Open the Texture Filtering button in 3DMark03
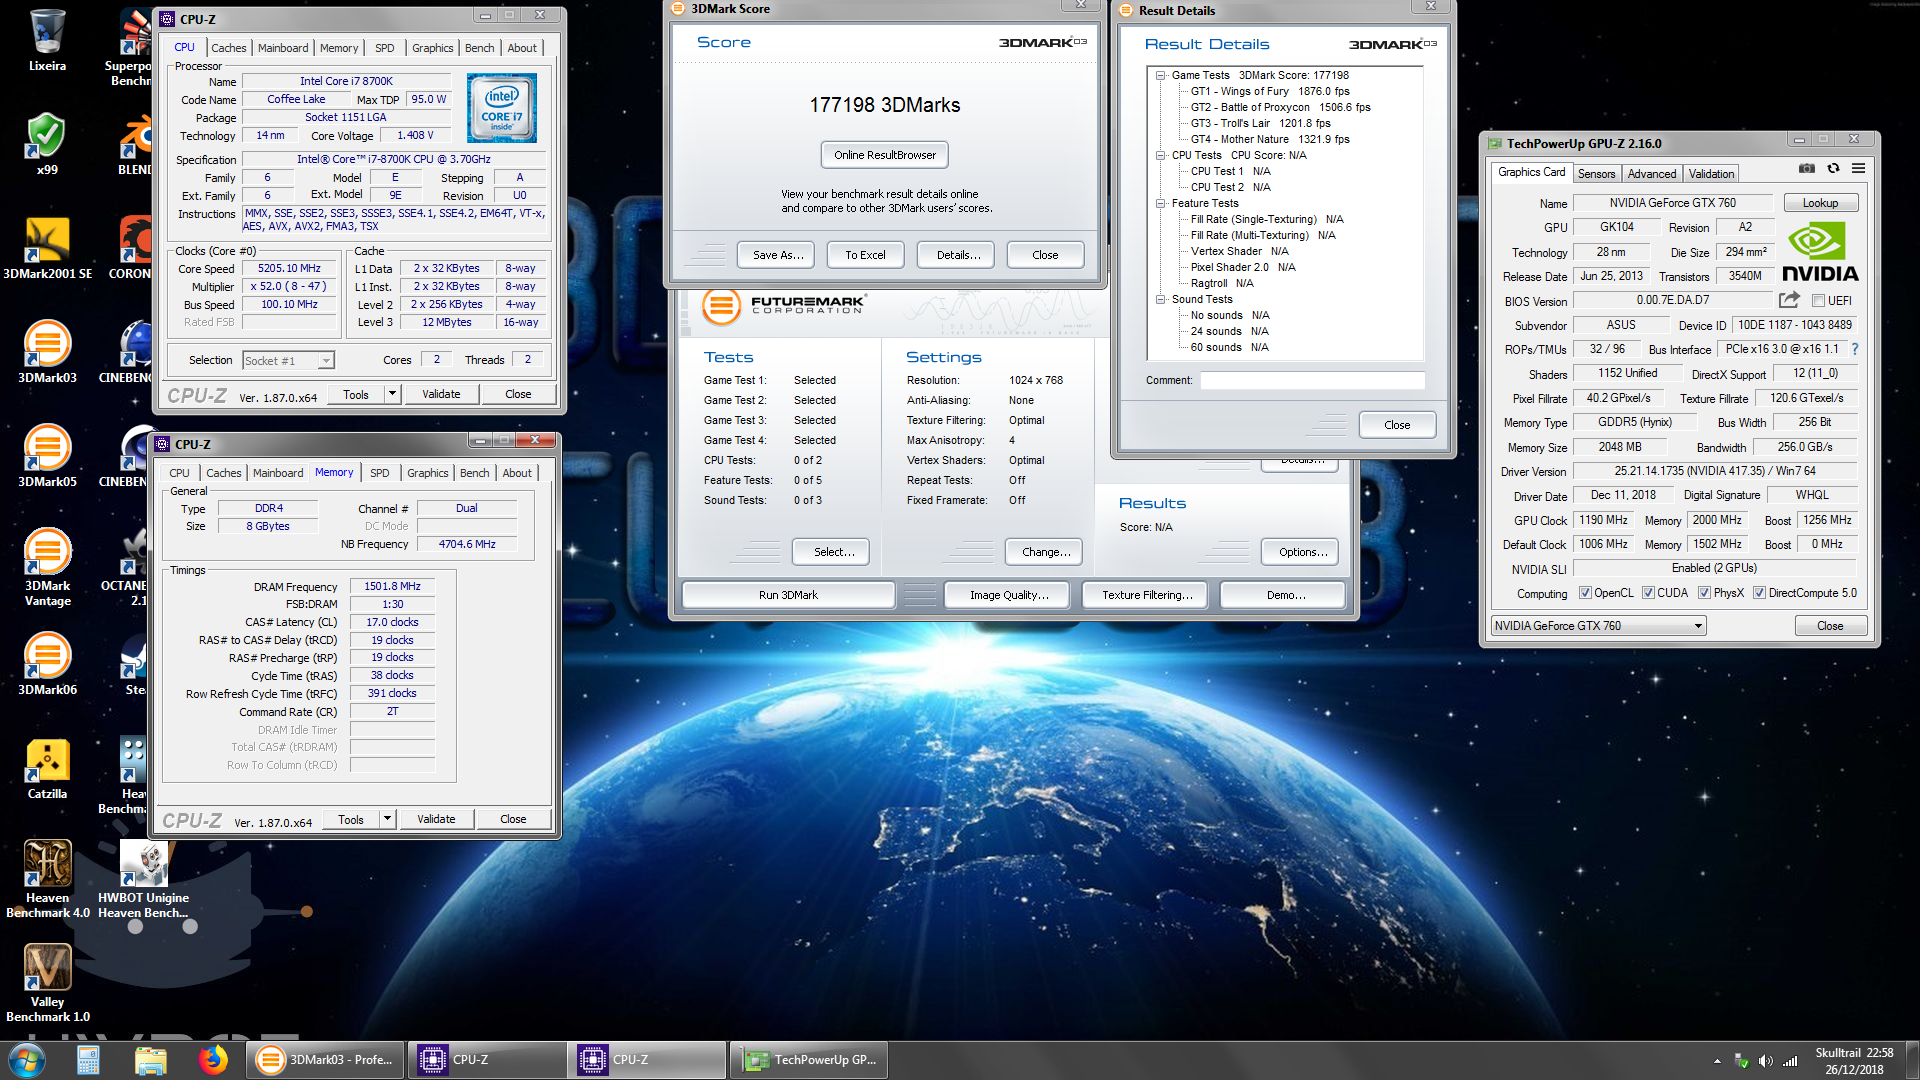Image resolution: width=1920 pixels, height=1080 pixels. pyautogui.click(x=1146, y=595)
